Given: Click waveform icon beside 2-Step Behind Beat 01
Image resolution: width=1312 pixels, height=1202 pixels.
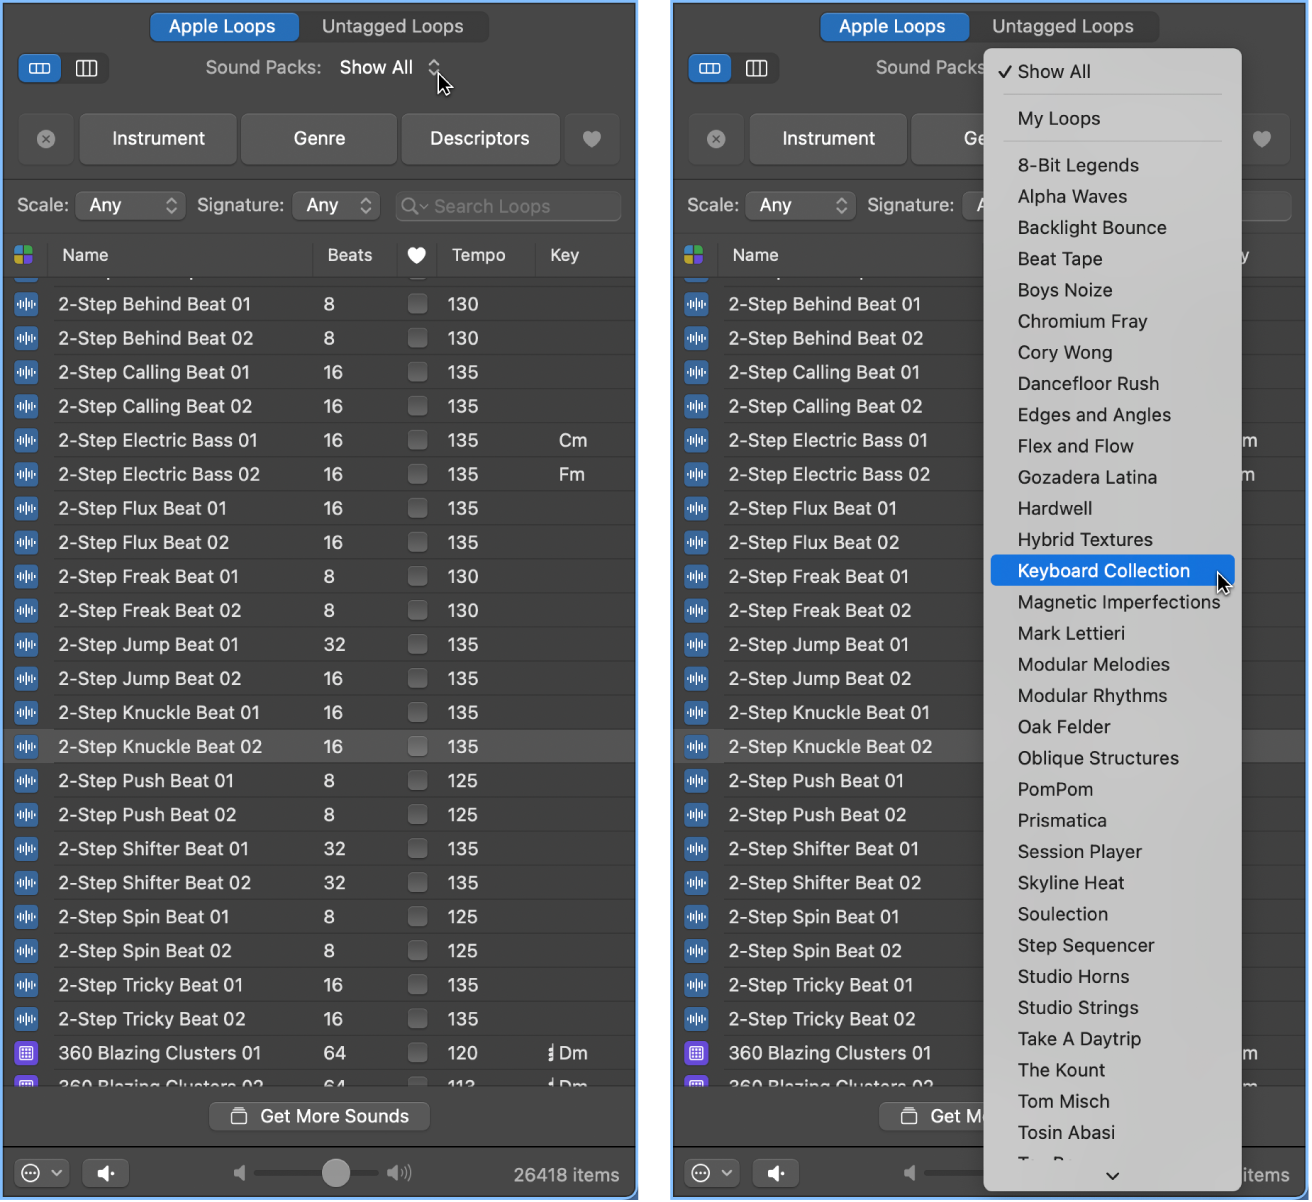Looking at the screenshot, I should 26,304.
